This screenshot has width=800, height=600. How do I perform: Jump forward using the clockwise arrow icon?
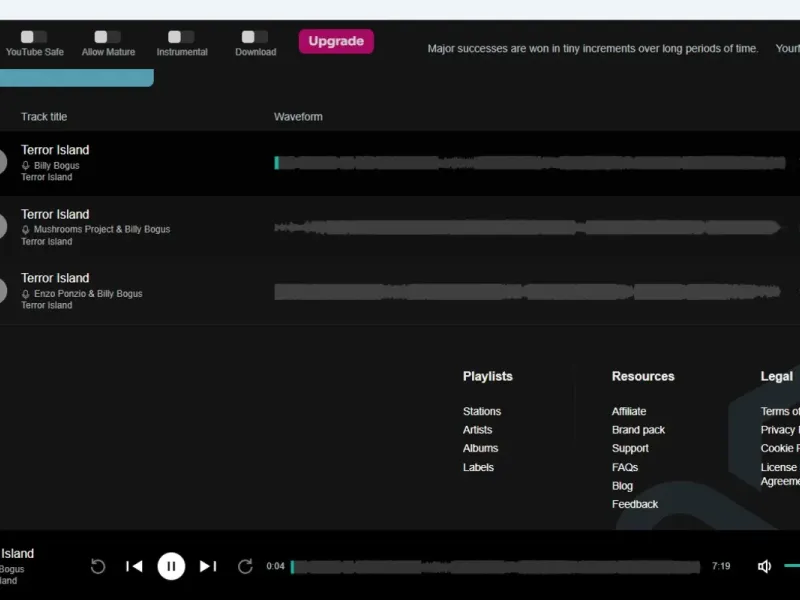(245, 566)
